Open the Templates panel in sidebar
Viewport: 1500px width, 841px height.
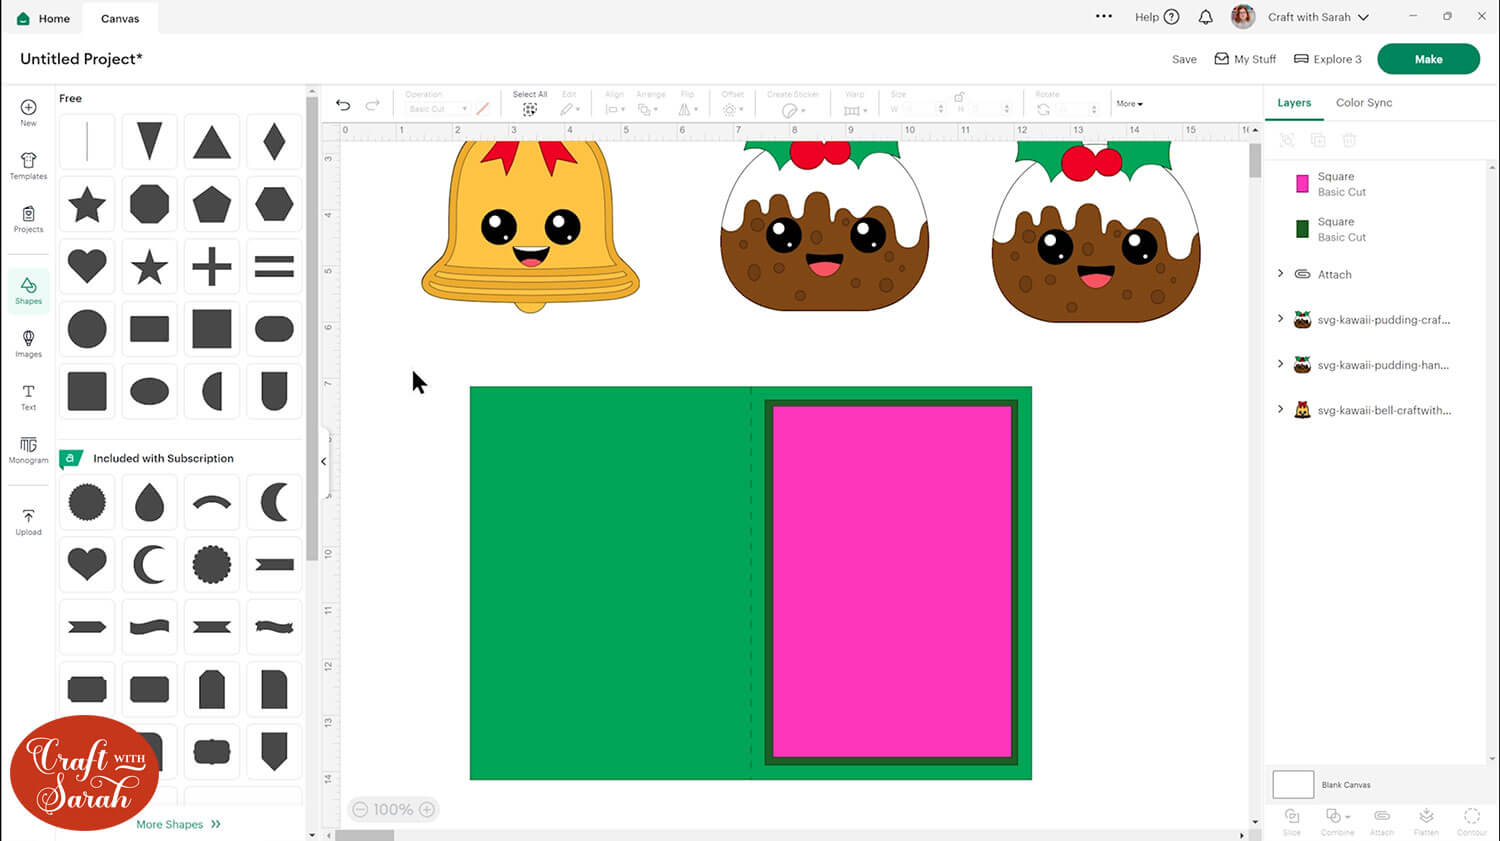pyautogui.click(x=28, y=166)
